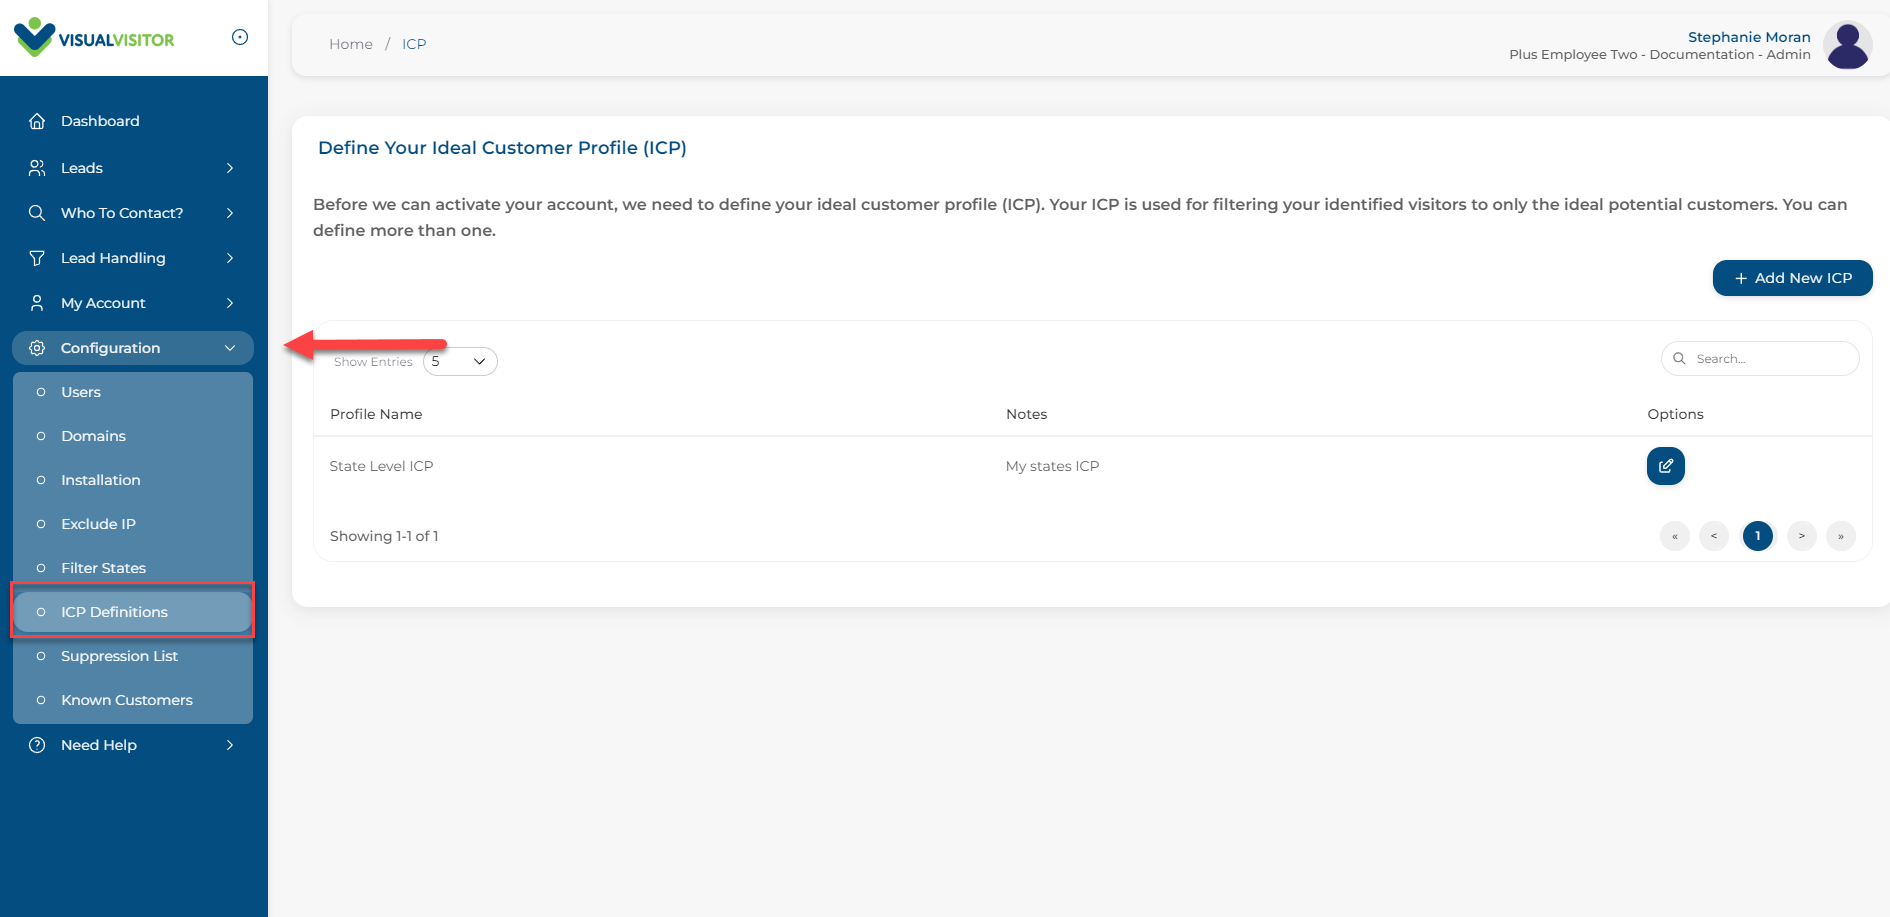Expand the Need Help chevron

(230, 745)
